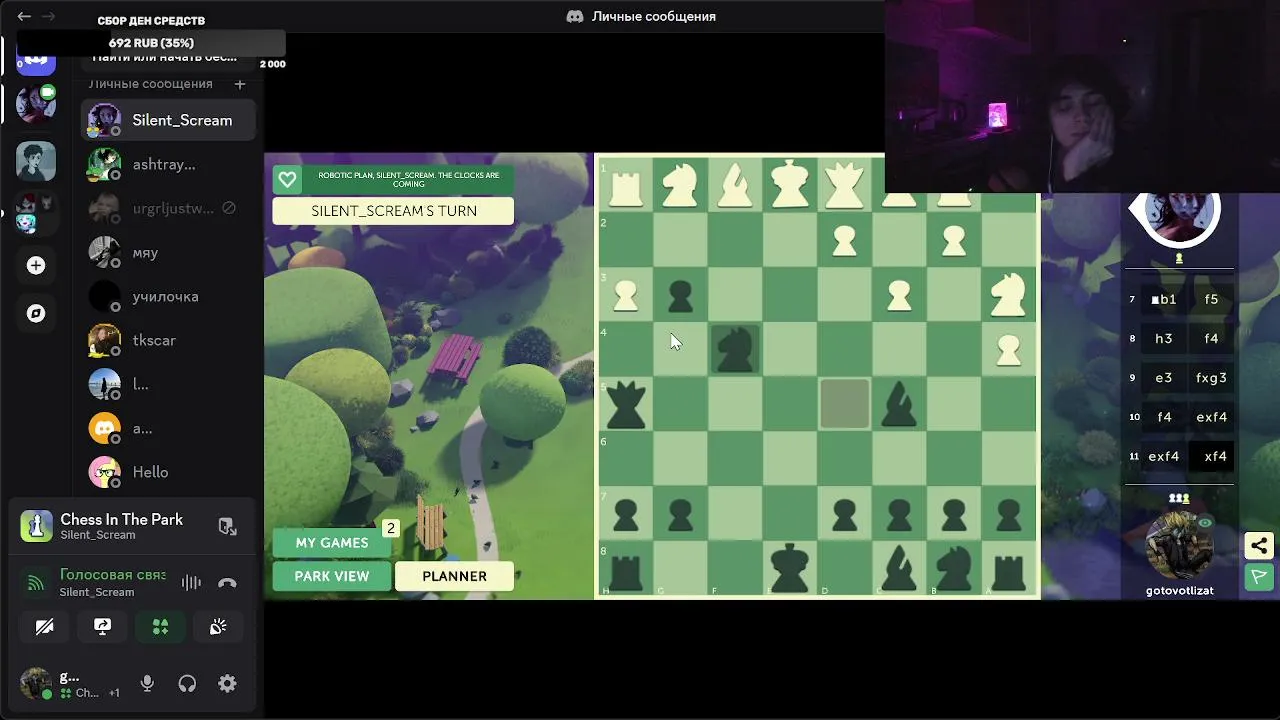Click the move 9 e3 entry

[1164, 378]
